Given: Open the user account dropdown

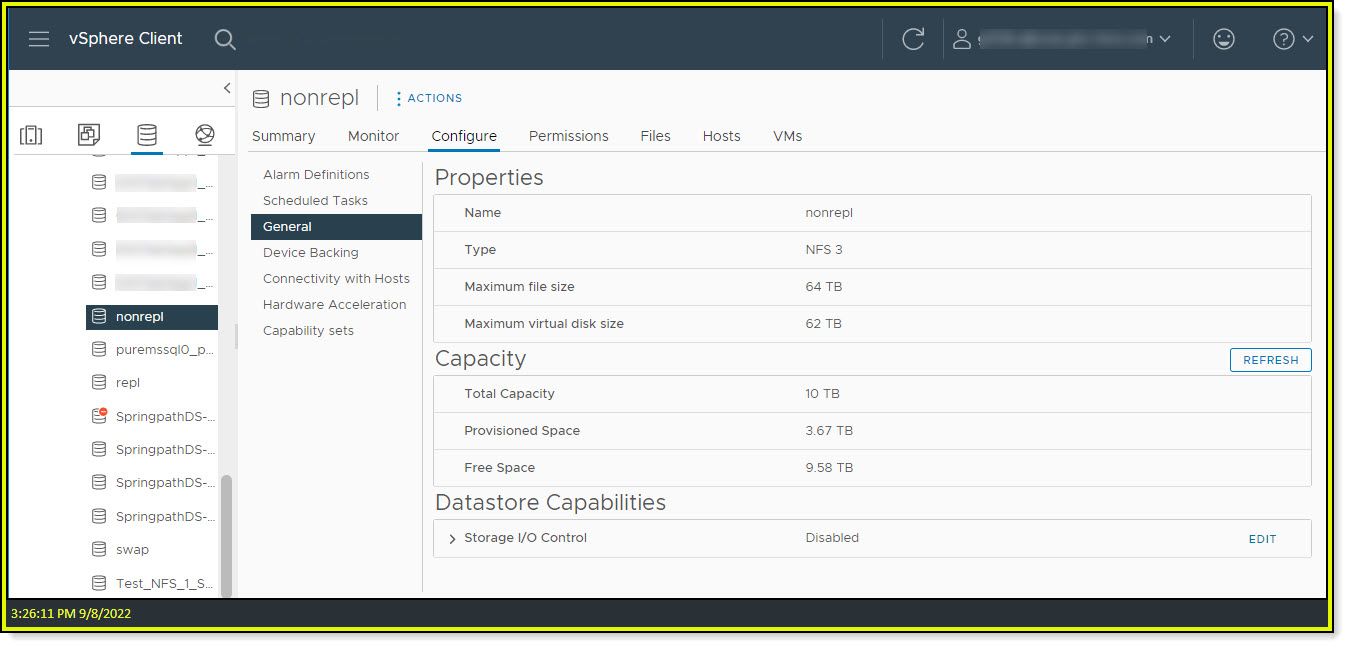Looking at the screenshot, I should [1061, 39].
